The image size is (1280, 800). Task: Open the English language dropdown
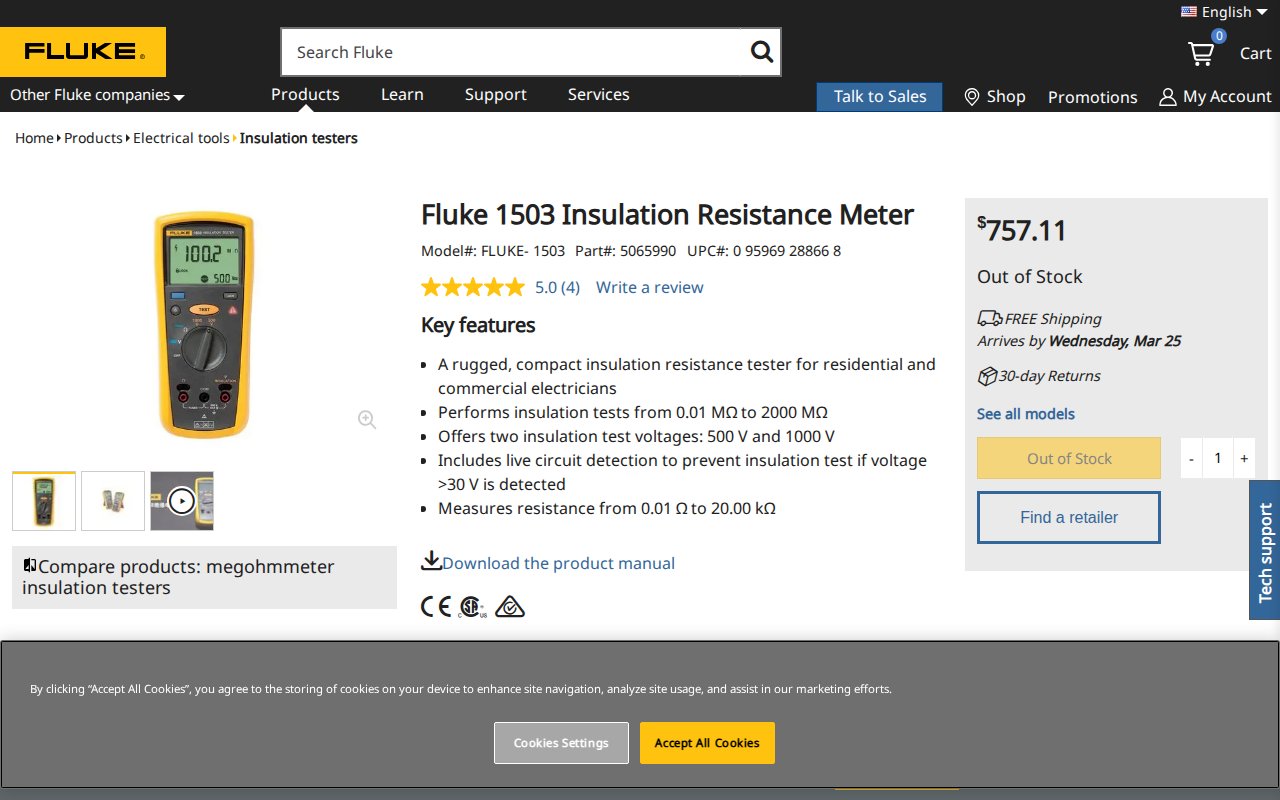click(x=1224, y=12)
